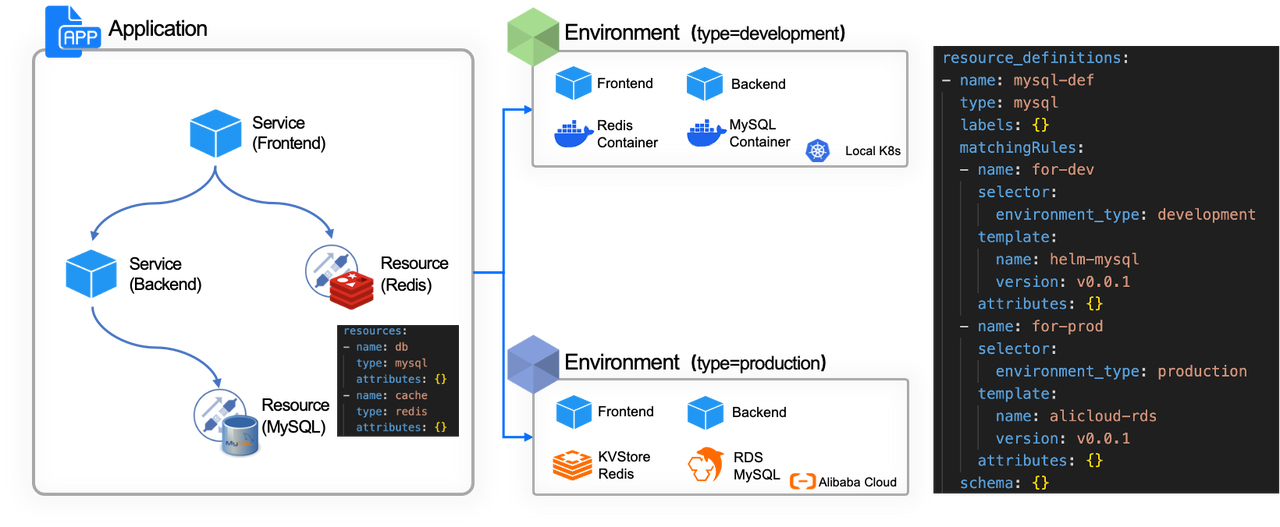
Task: Click the "Service (Backend)" label
Action: (165, 274)
